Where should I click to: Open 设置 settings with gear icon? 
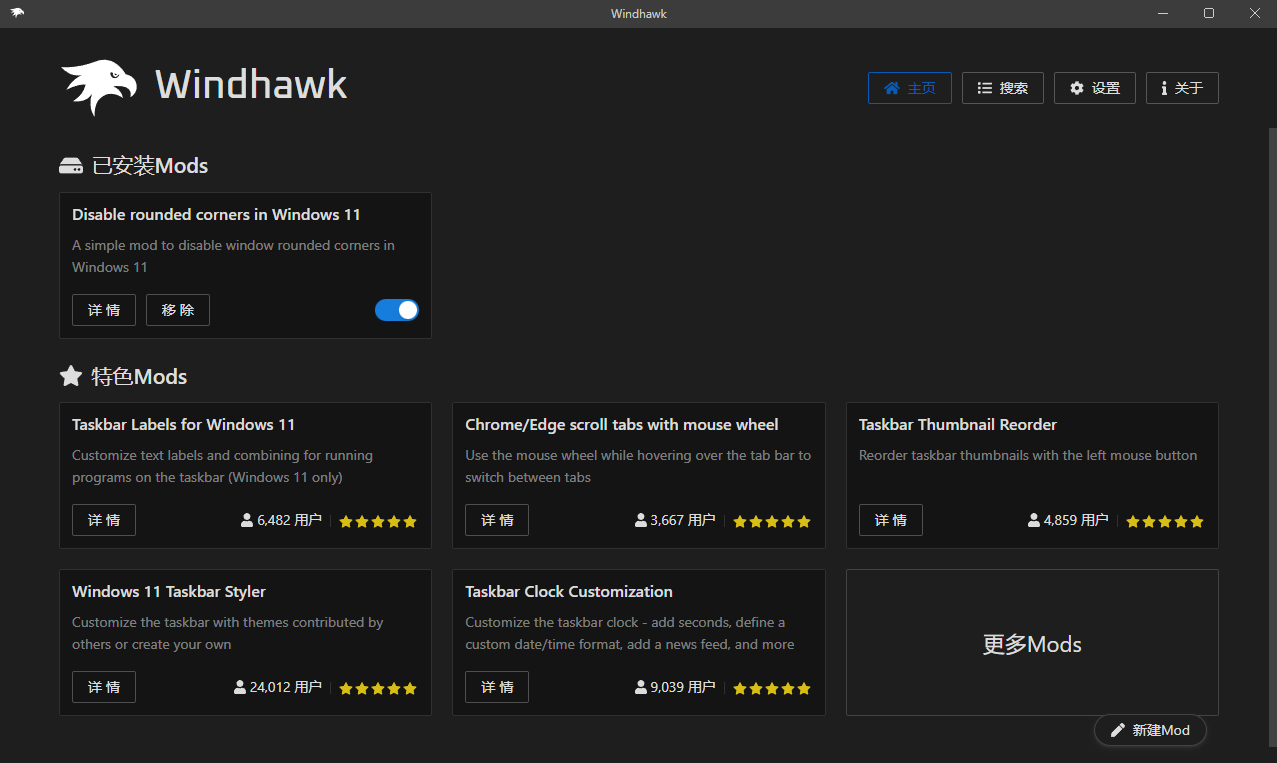pos(1094,88)
